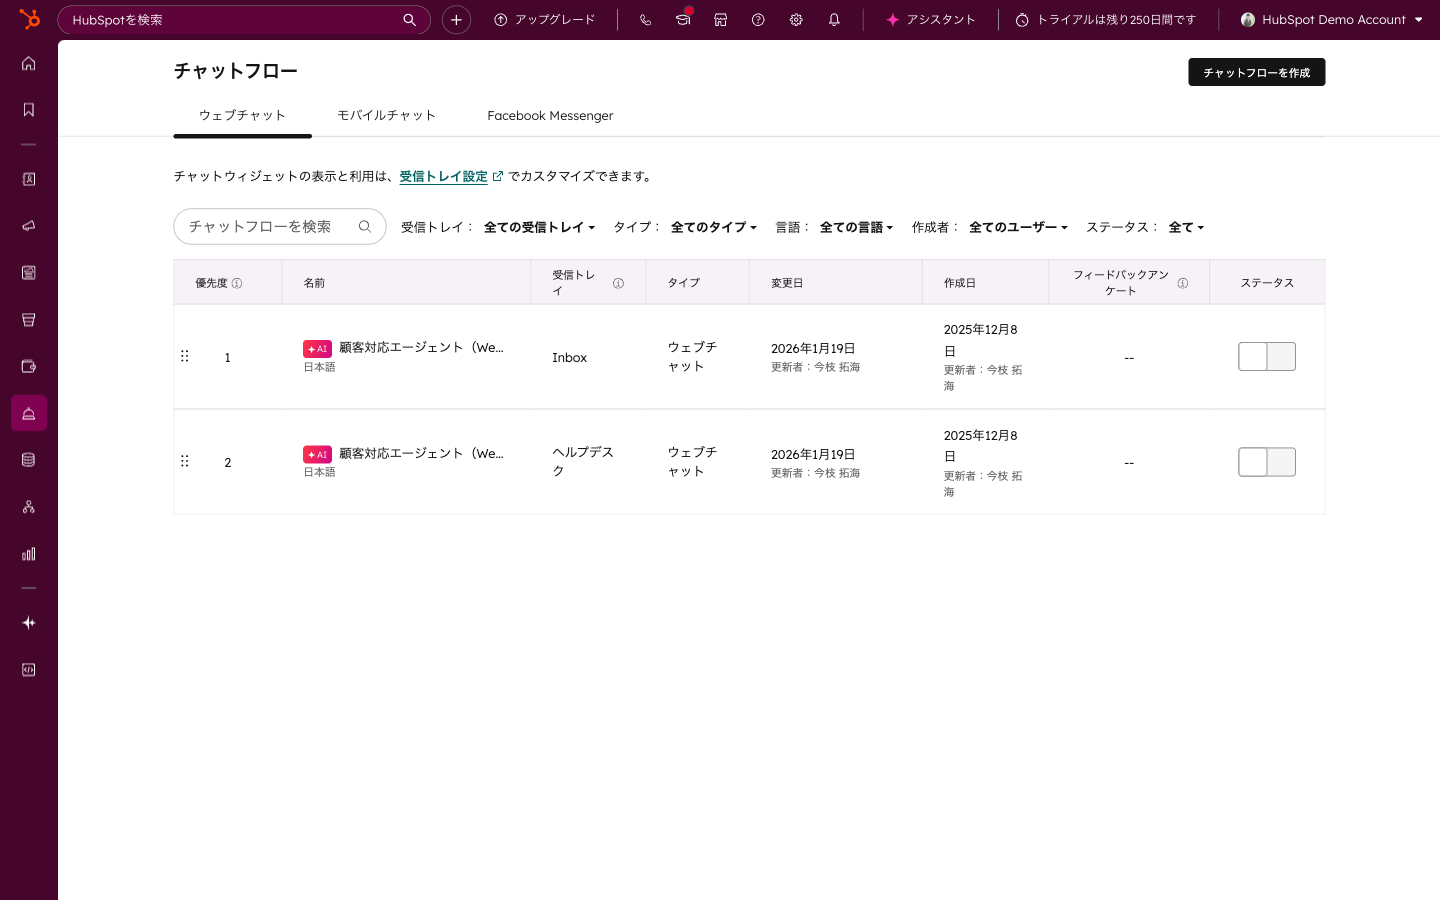Switch to the Facebook Messenger tab
Screen dimensions: 1440x900
point(550,116)
